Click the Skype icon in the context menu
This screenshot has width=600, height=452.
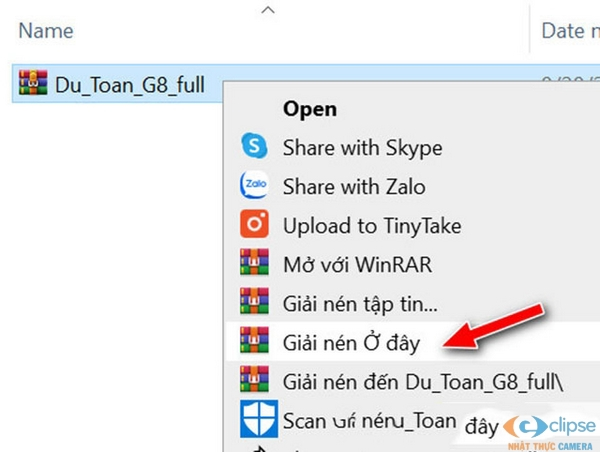pos(255,147)
